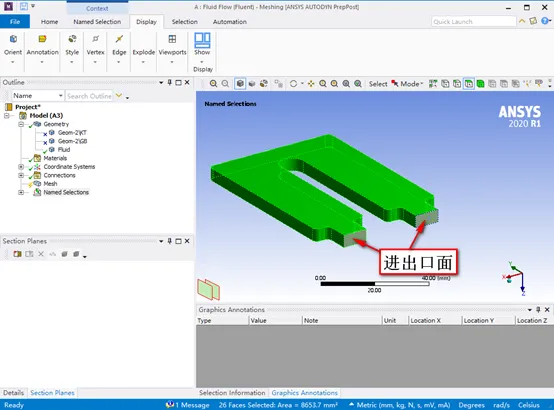Open the Style display options
The width and height of the screenshot is (554, 410).
click(72, 48)
